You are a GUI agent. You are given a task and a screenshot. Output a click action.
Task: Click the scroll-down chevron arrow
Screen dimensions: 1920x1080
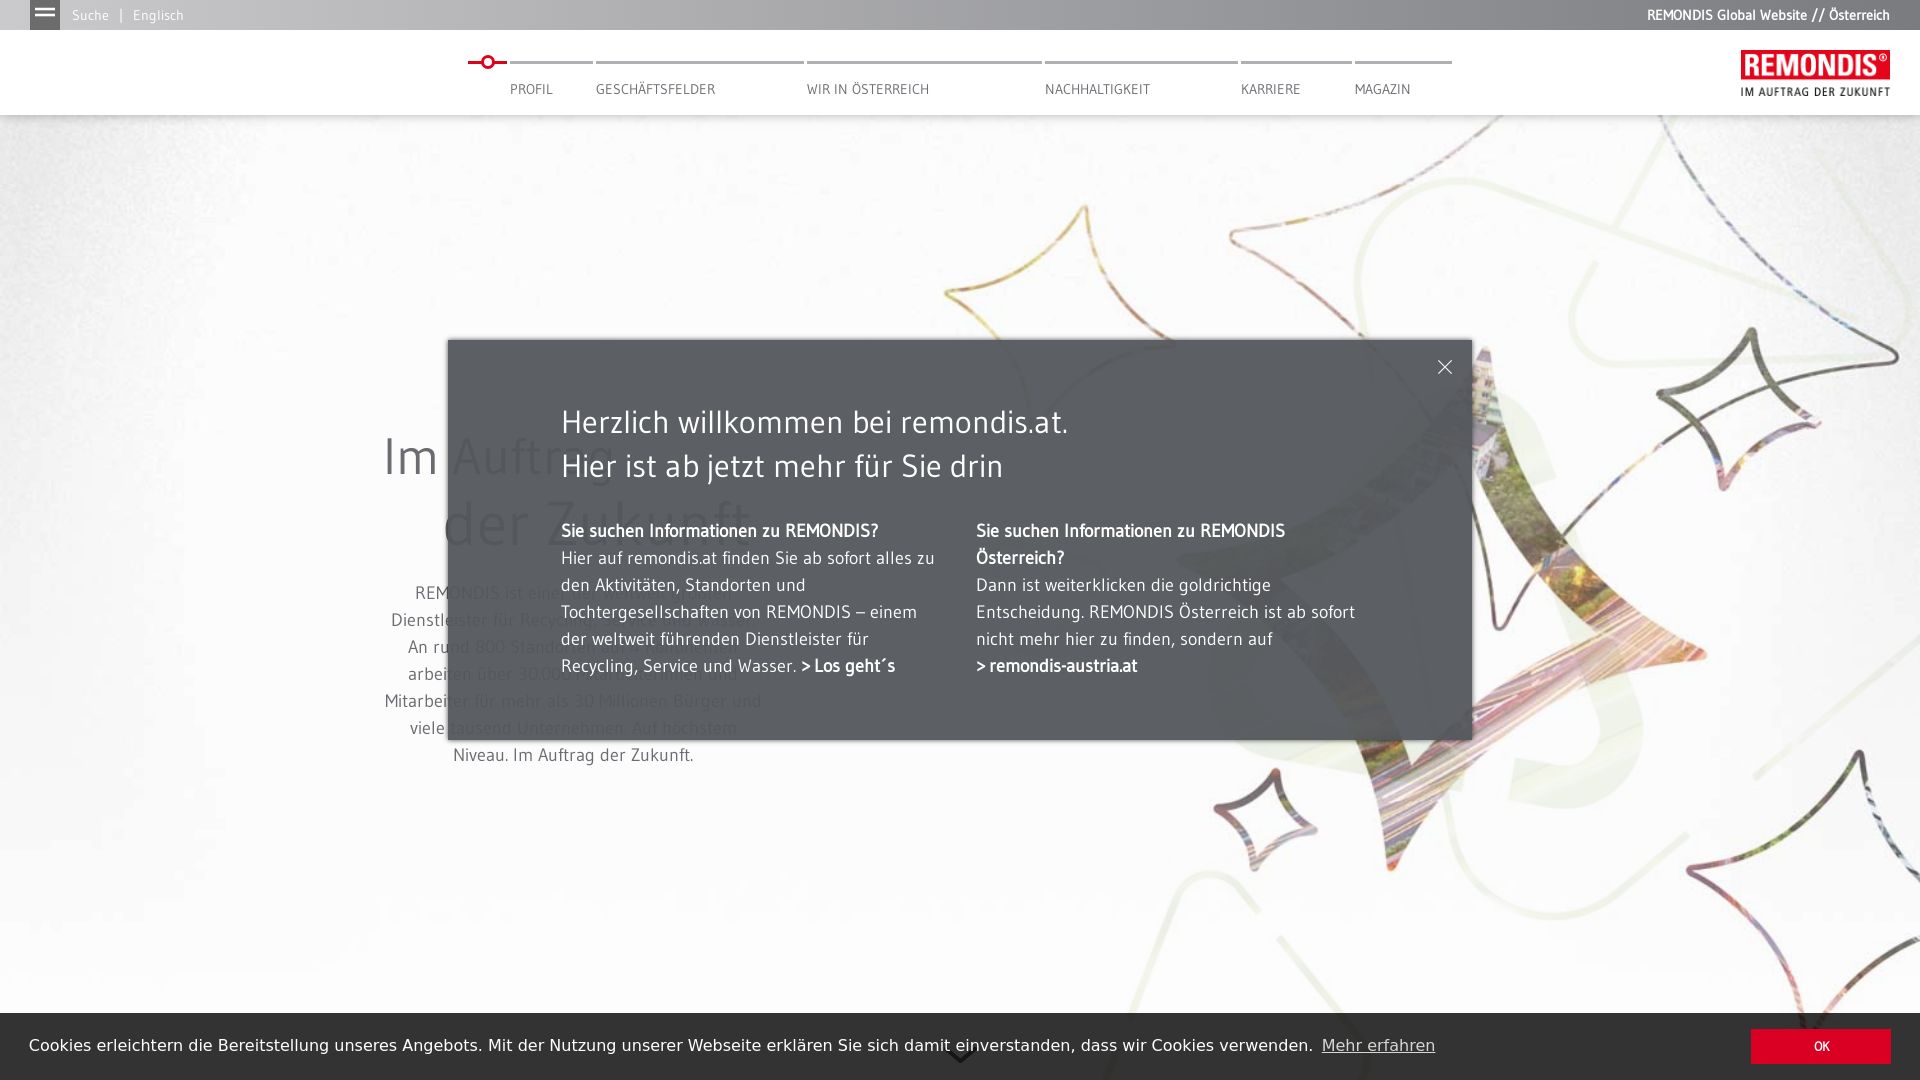[x=960, y=1056]
